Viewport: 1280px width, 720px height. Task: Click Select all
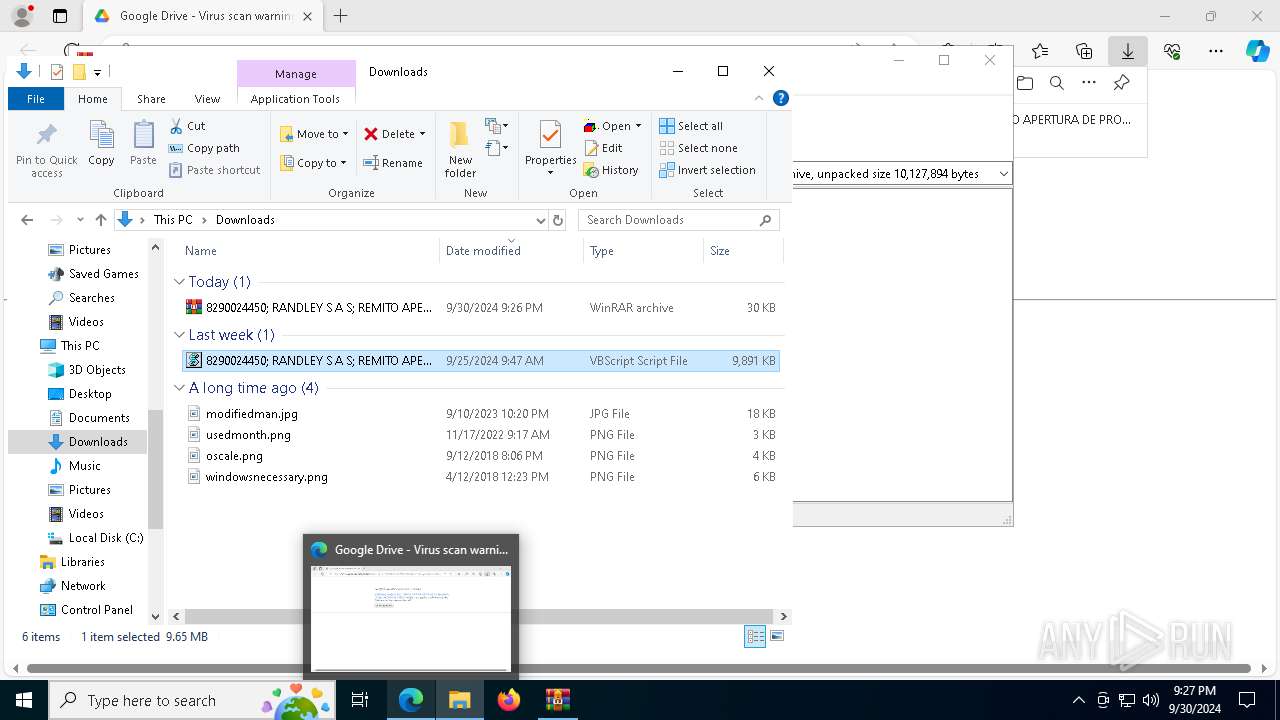coord(691,126)
